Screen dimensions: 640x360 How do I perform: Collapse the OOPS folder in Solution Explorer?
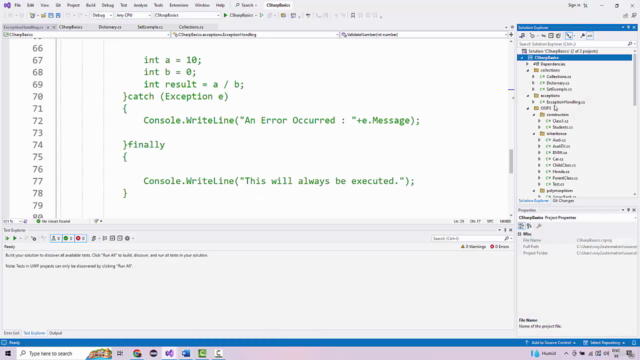coord(528,108)
